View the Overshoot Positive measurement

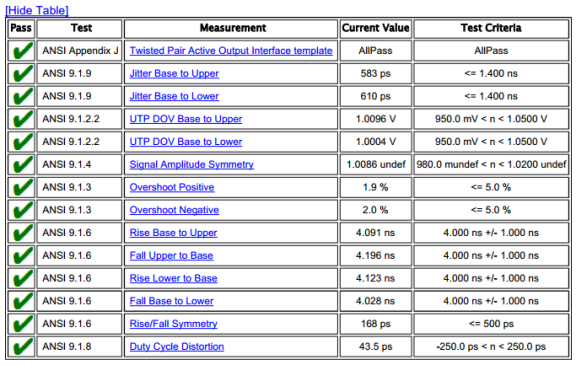172,187
